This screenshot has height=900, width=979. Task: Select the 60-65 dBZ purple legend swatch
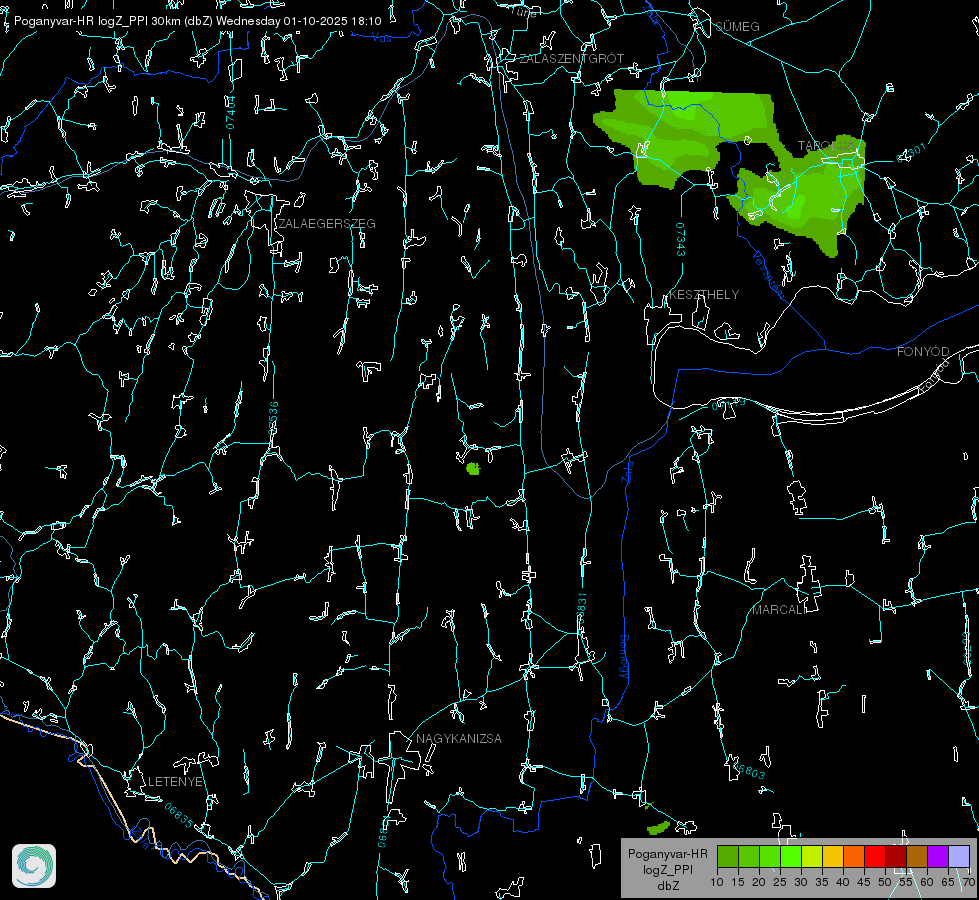[x=938, y=856]
